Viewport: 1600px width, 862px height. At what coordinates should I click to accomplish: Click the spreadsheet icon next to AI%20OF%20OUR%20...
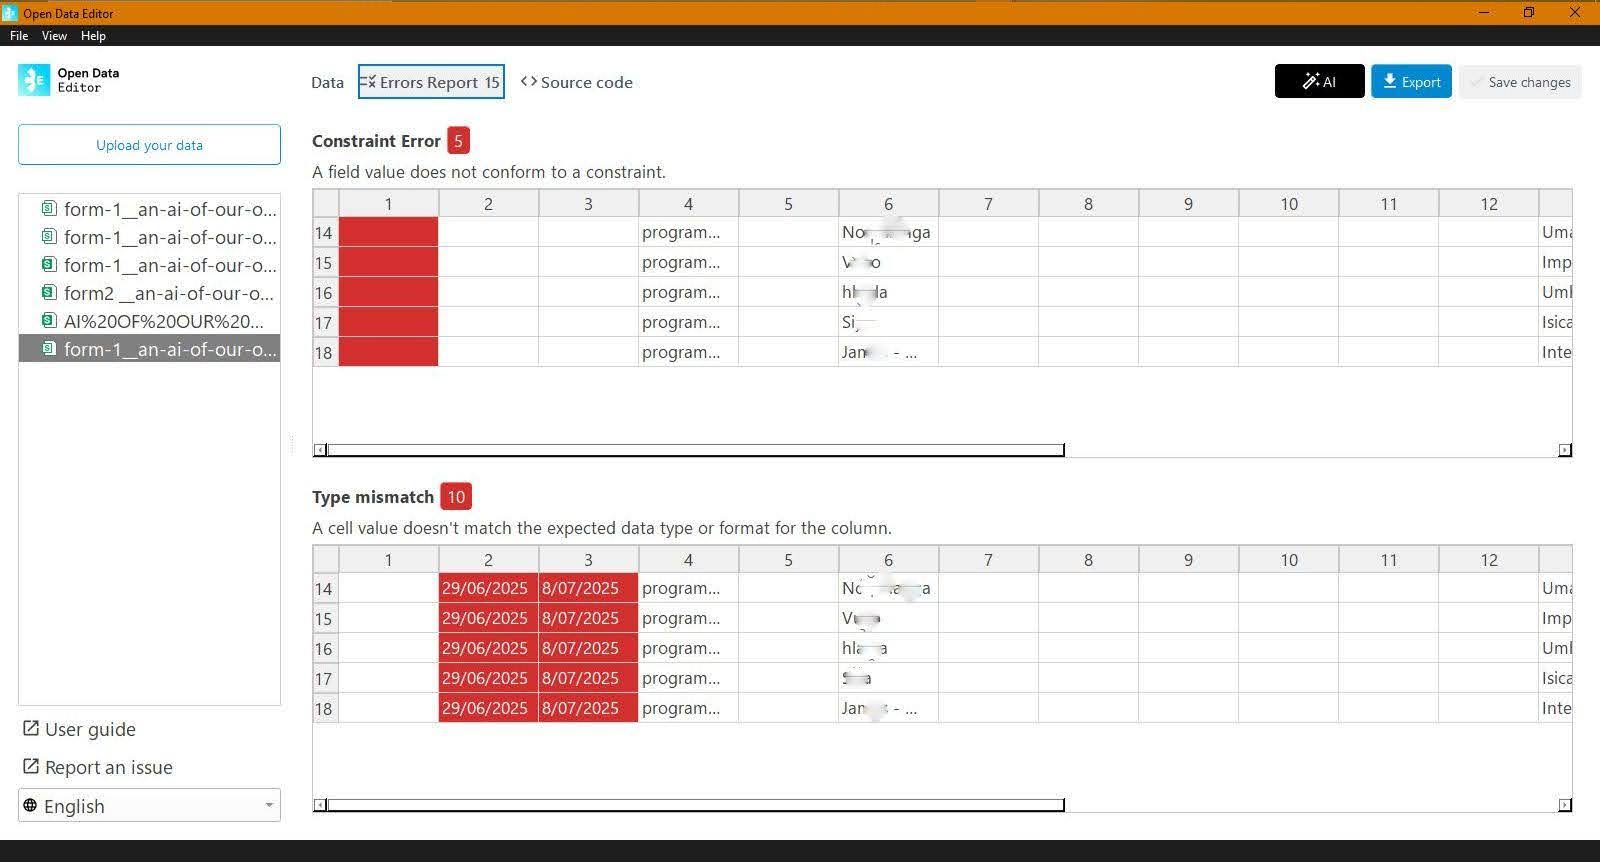click(48, 321)
